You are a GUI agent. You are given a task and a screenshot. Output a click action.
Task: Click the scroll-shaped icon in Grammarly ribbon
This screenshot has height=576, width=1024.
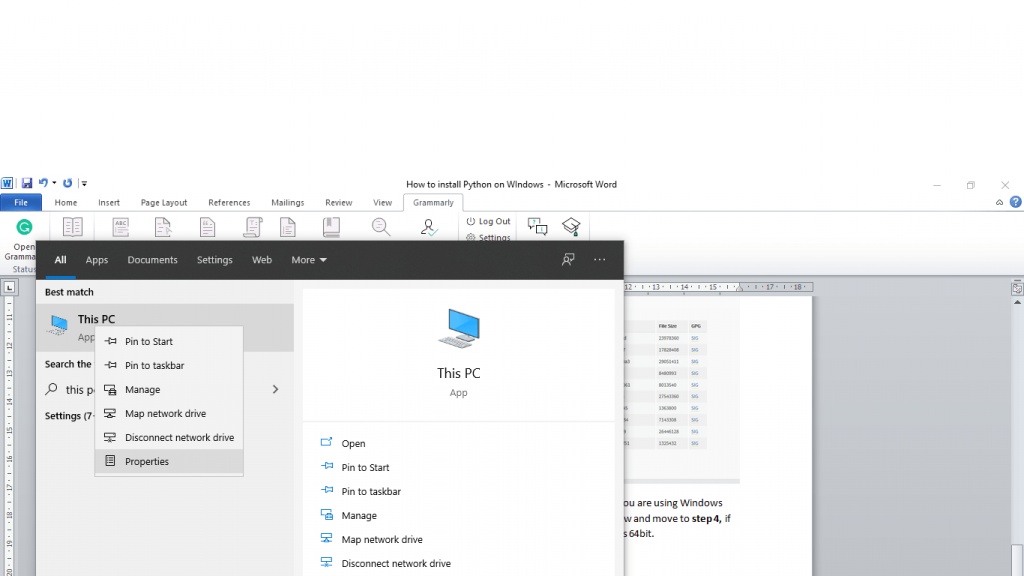[253, 227]
